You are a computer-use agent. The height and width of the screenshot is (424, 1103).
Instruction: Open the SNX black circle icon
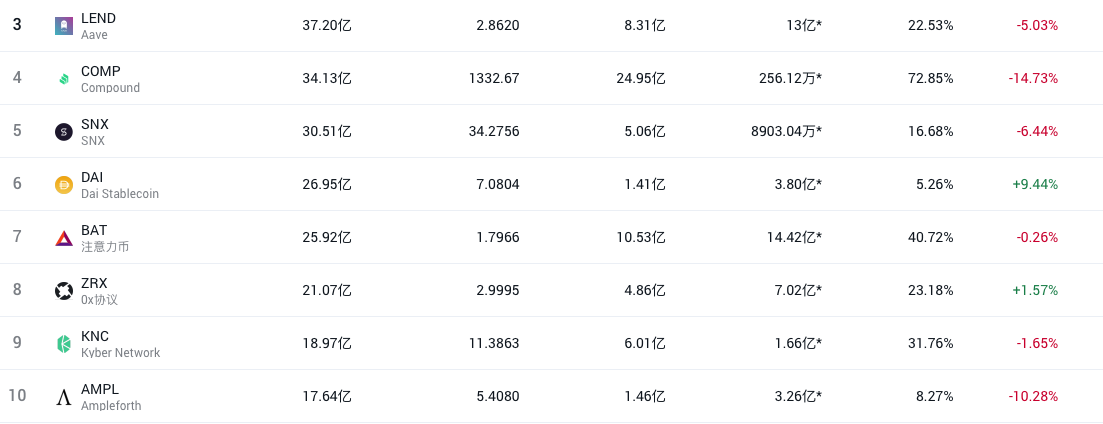pos(64,131)
